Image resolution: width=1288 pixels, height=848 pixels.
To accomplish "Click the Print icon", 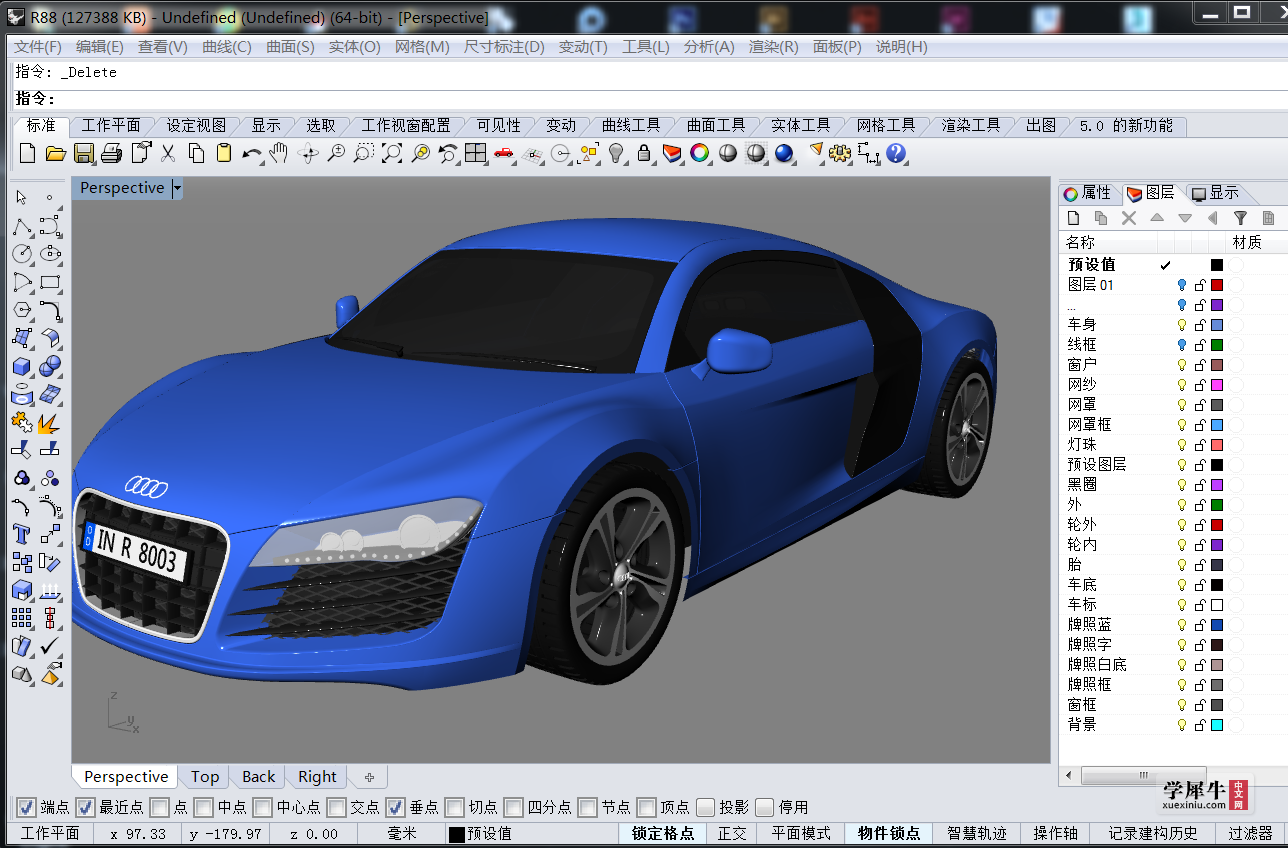I will (112, 153).
